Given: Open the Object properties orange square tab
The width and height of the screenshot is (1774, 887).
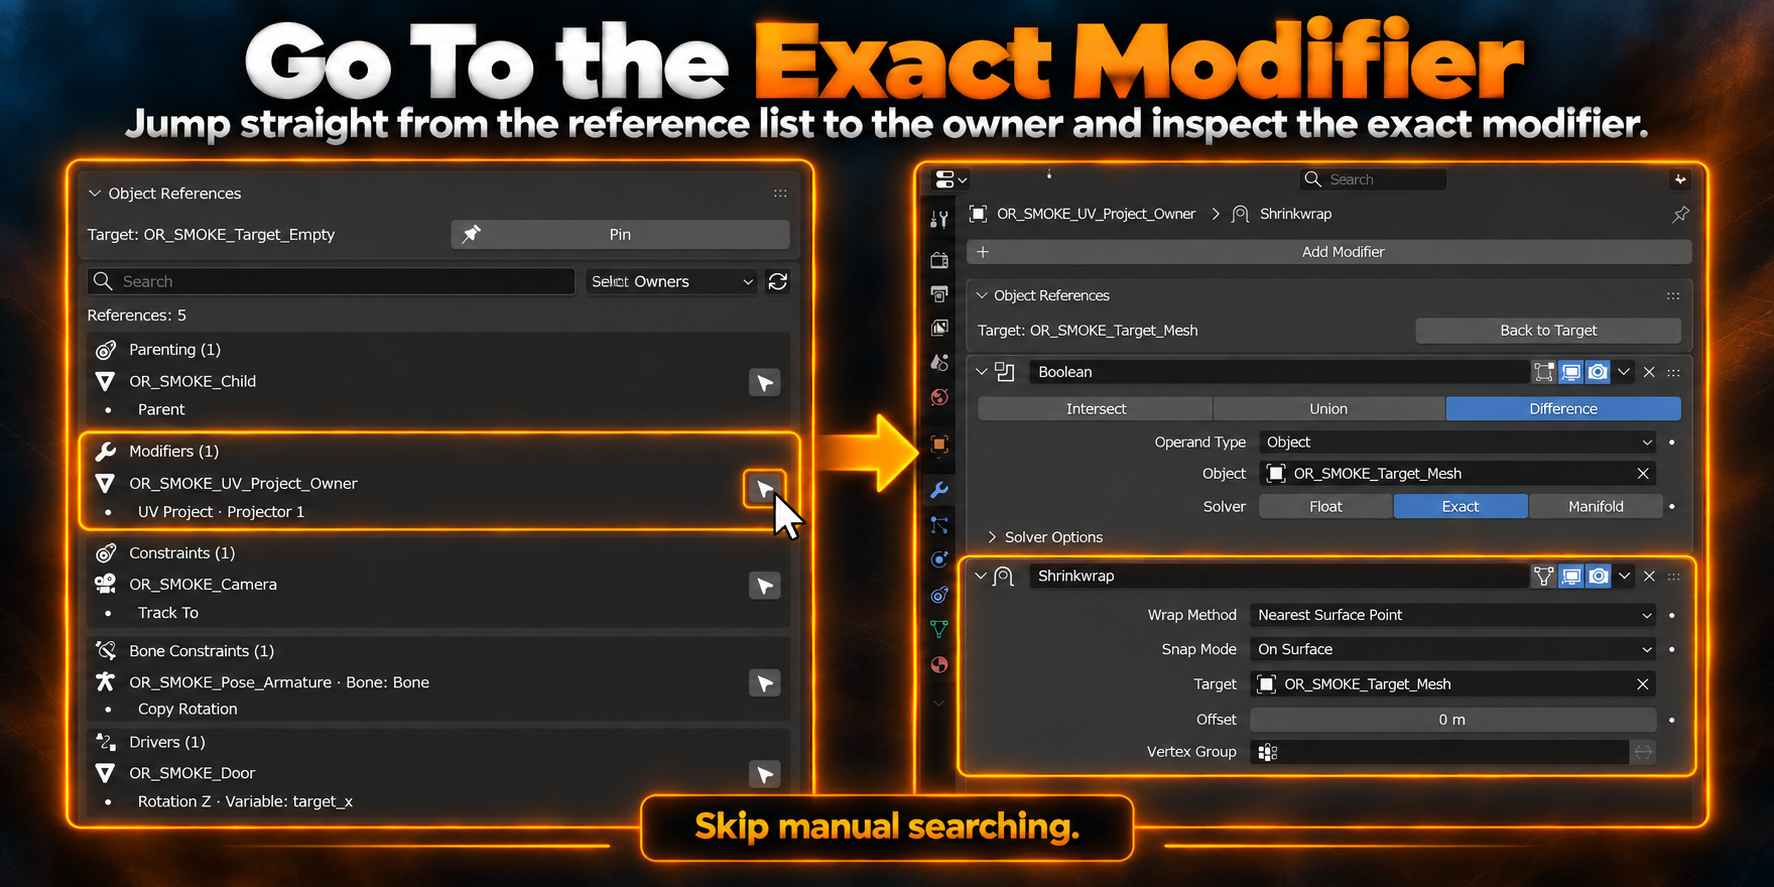Looking at the screenshot, I should point(939,443).
